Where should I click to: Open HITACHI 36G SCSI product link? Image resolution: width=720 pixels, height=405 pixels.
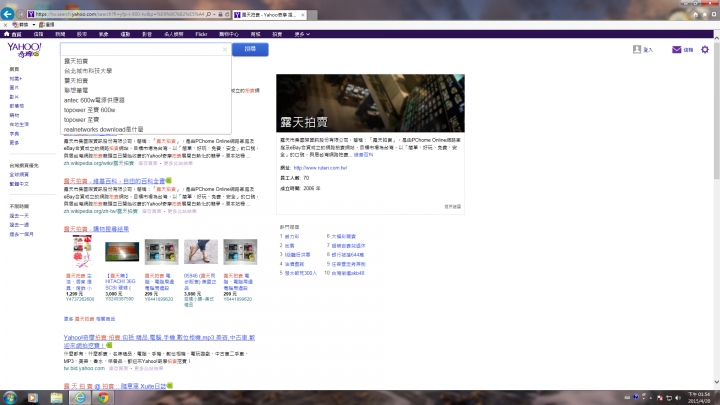[x=119, y=281]
